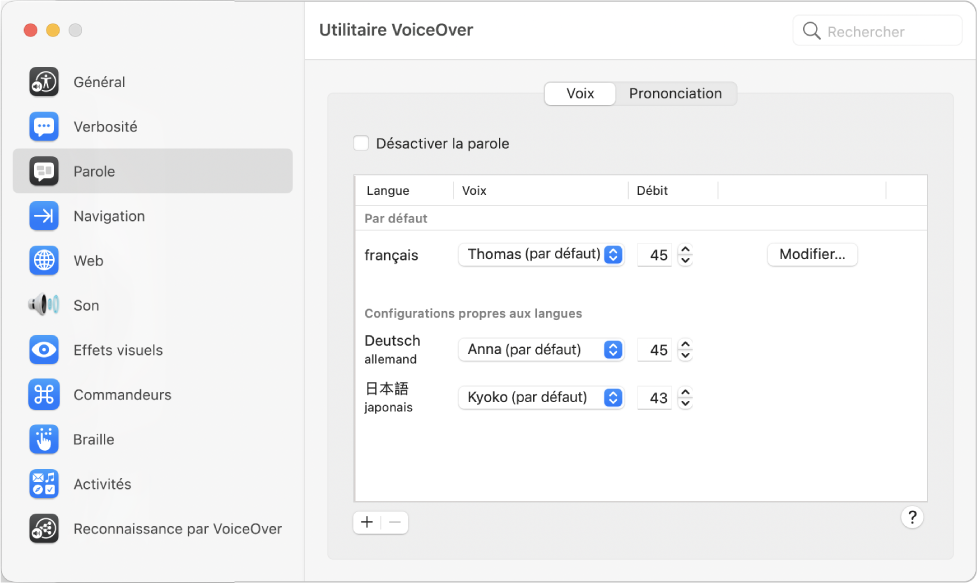Open the Activités icon
This screenshot has height=583, width=979.
44,484
